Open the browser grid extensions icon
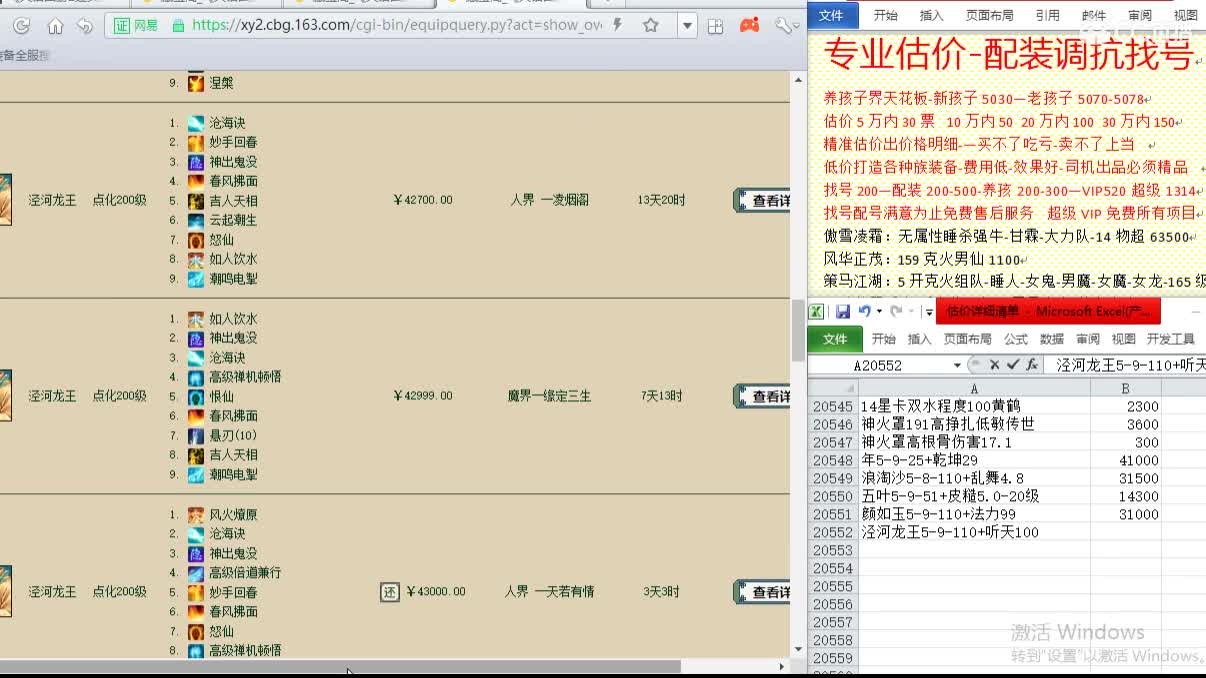1206x678 pixels. tap(715, 26)
